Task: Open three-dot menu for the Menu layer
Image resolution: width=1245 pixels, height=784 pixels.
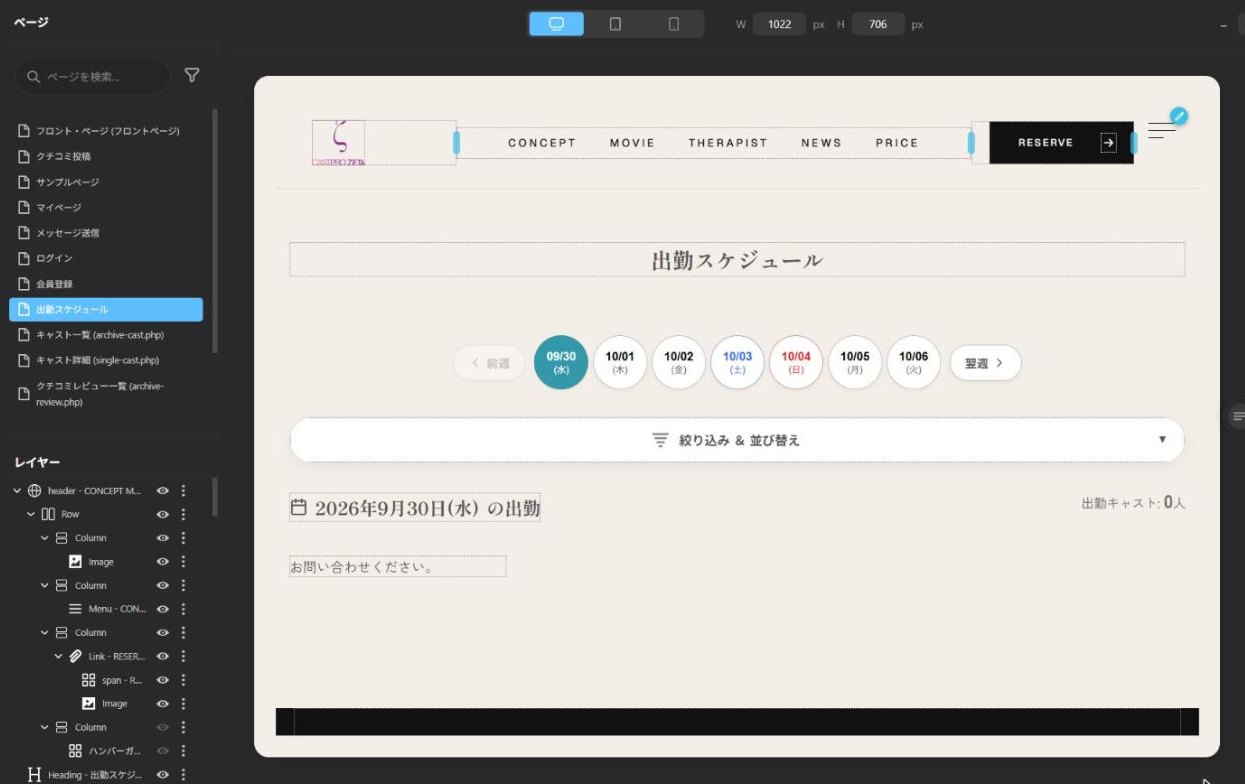Action: [x=183, y=609]
